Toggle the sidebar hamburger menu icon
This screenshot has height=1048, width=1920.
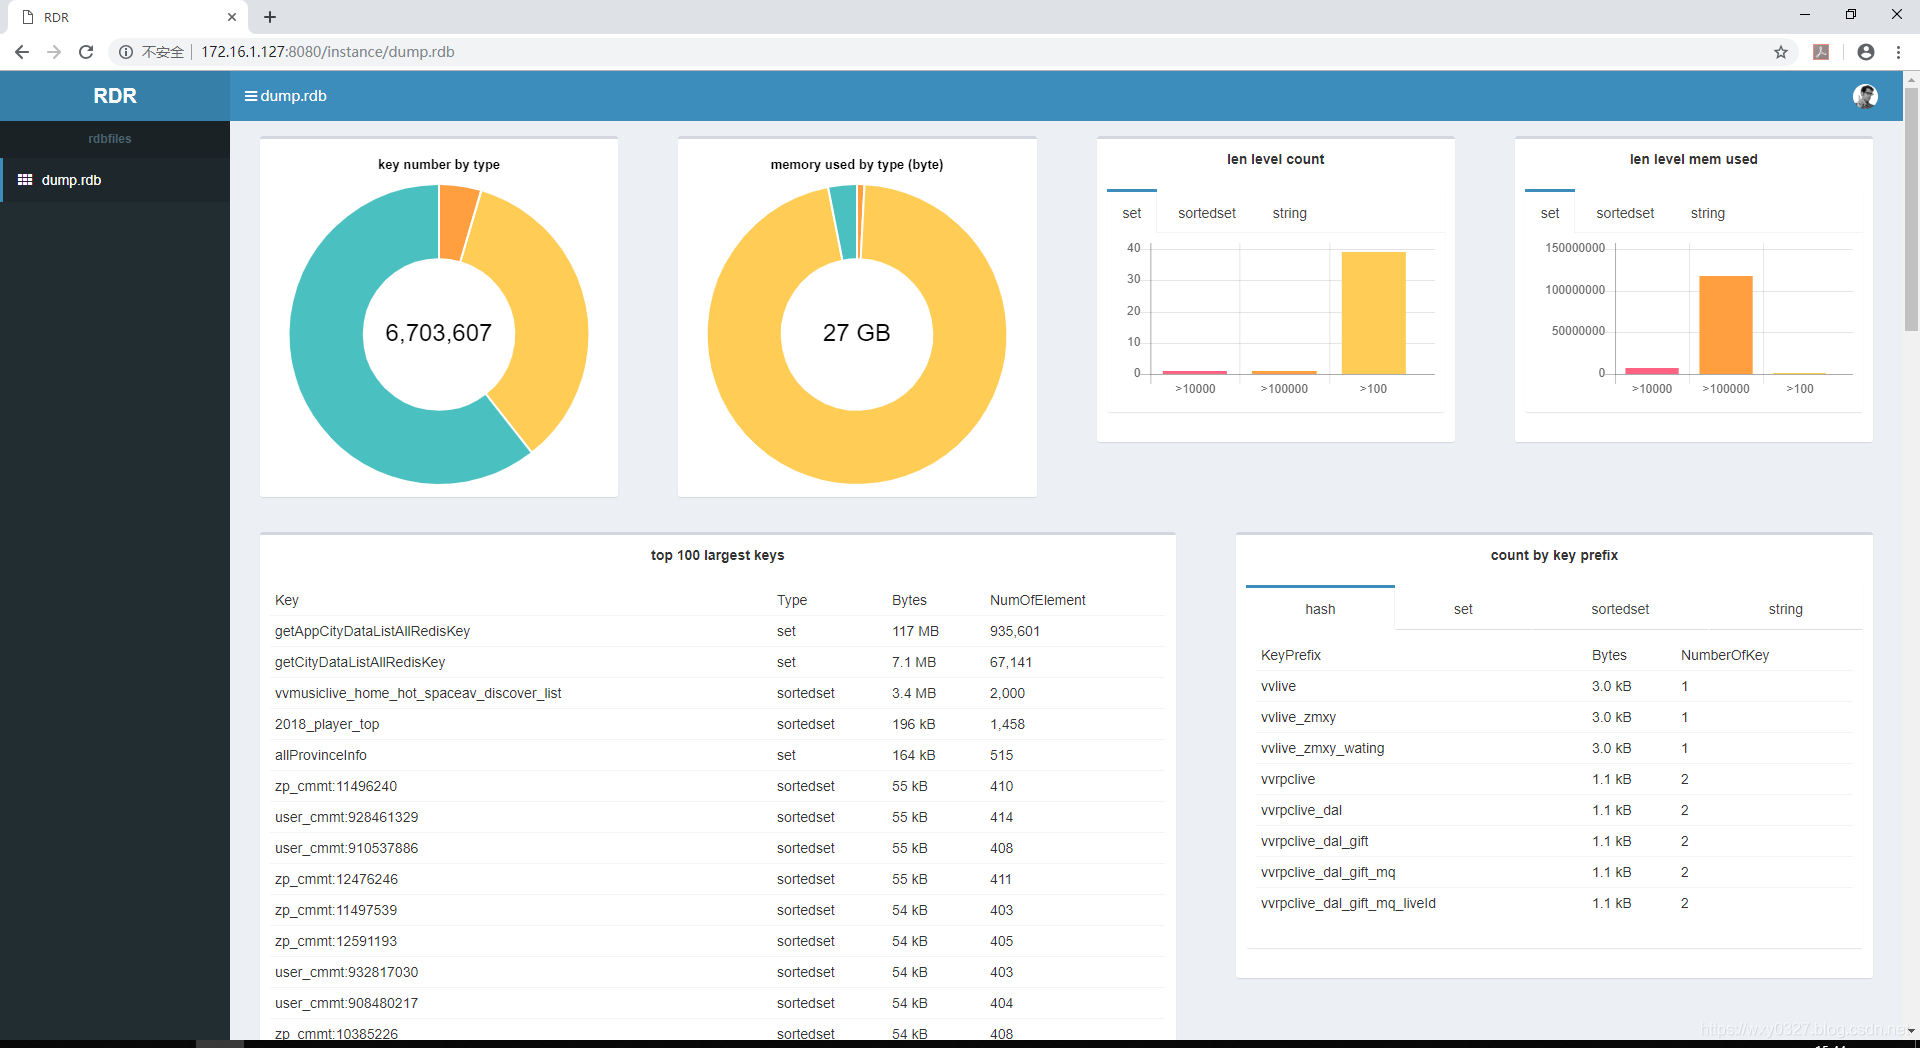point(250,96)
